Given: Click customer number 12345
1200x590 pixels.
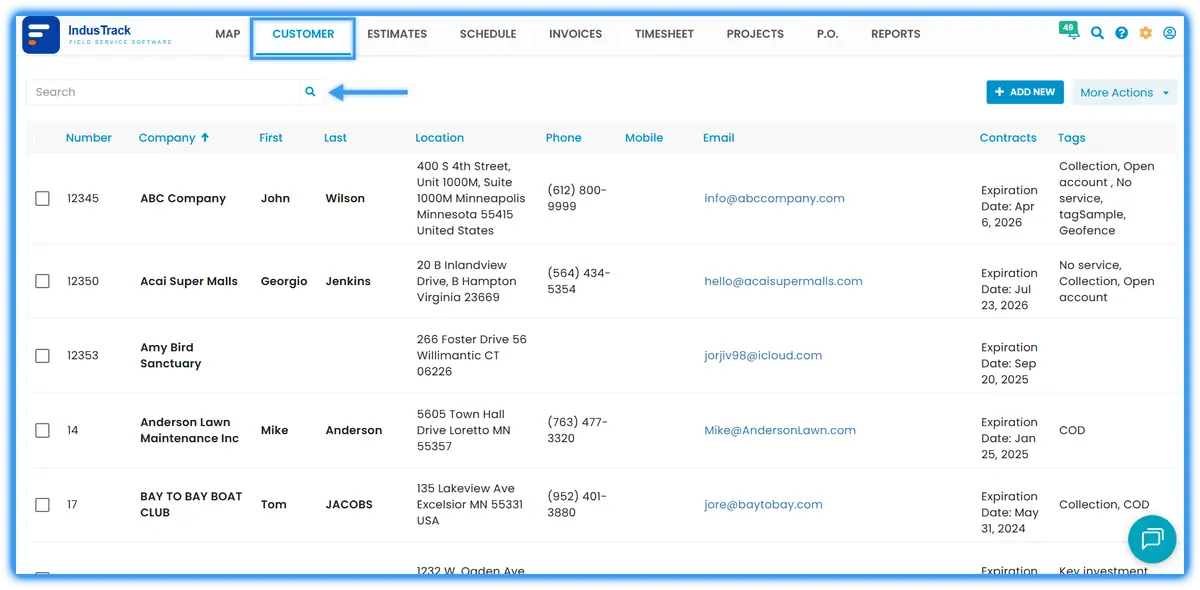Looking at the screenshot, I should 83,199.
